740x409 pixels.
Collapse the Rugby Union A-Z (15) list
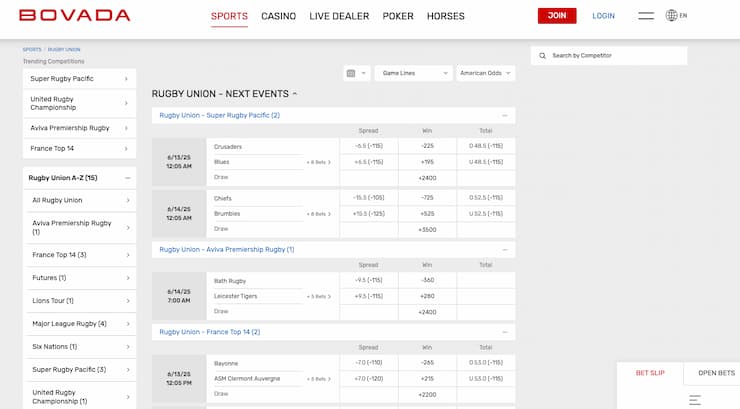[x=127, y=178]
